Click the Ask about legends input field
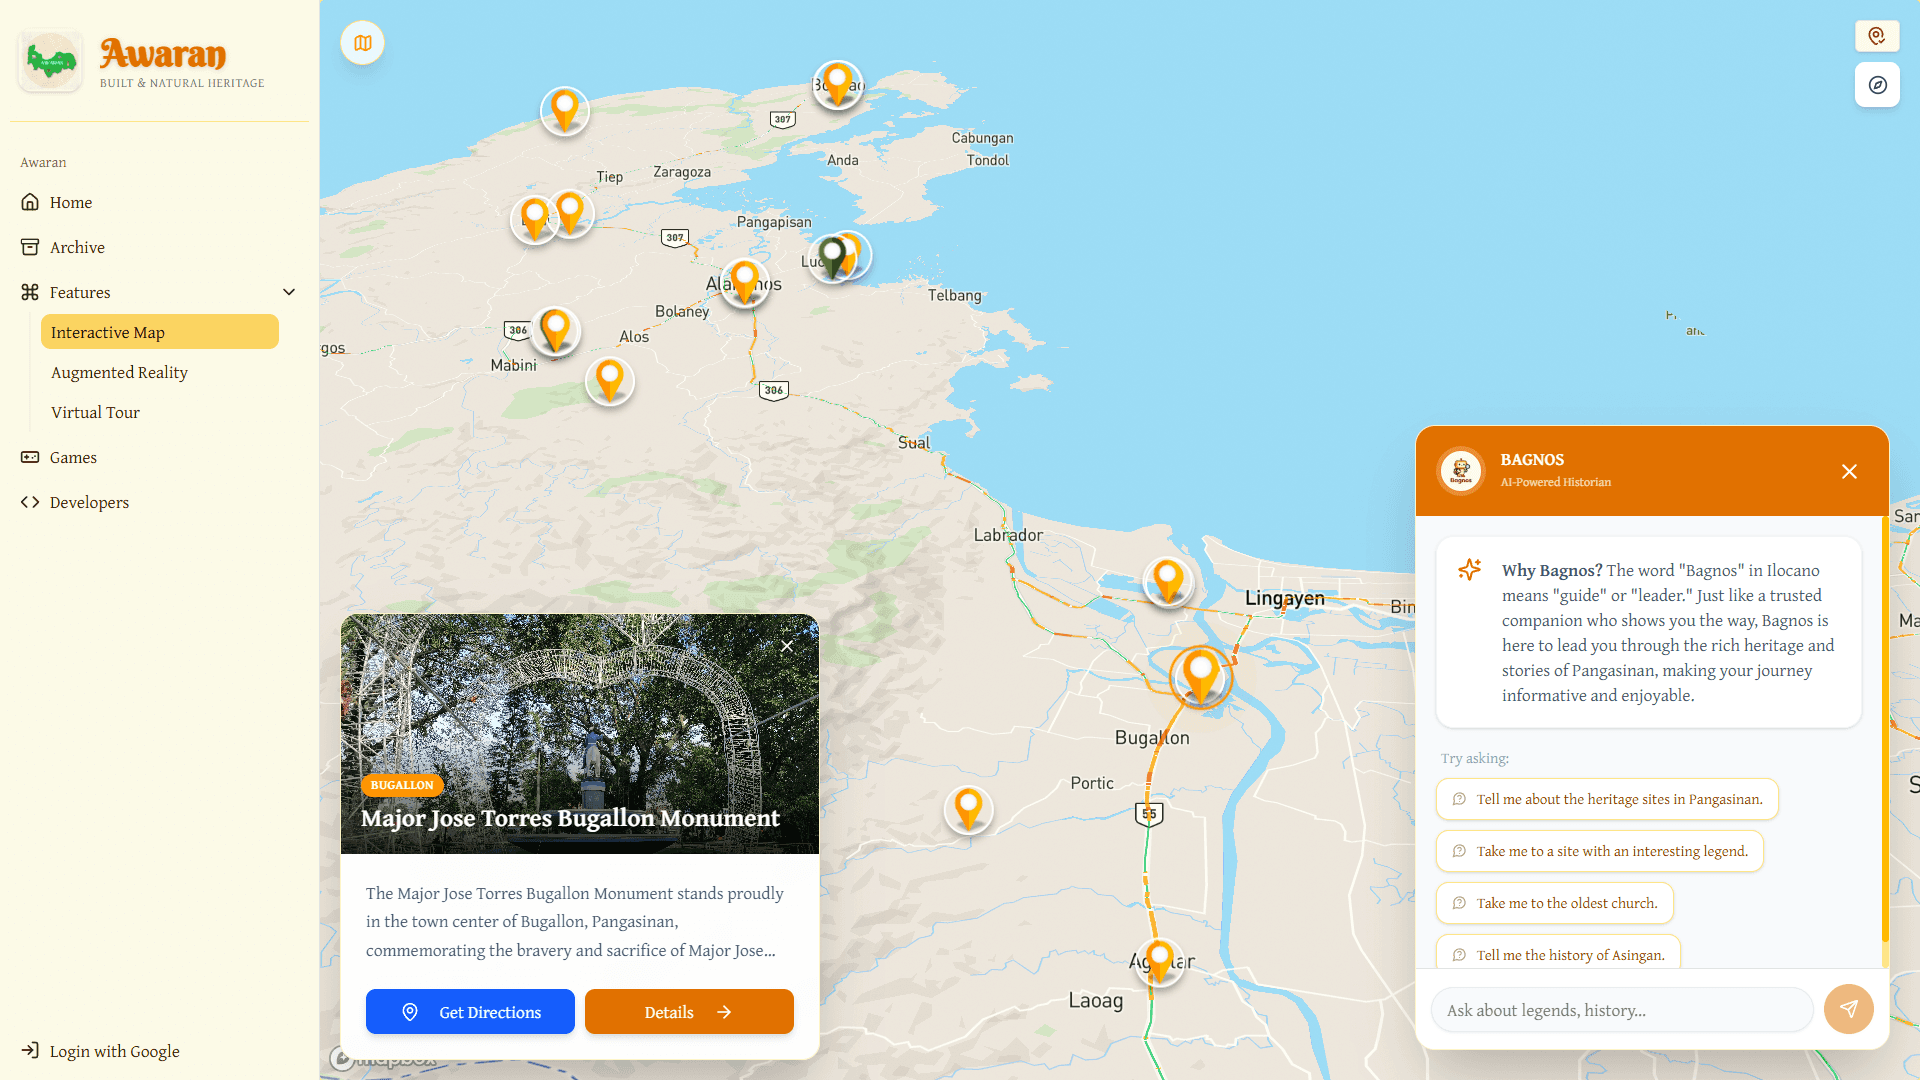Image resolution: width=1920 pixels, height=1080 pixels. [x=1621, y=1010]
